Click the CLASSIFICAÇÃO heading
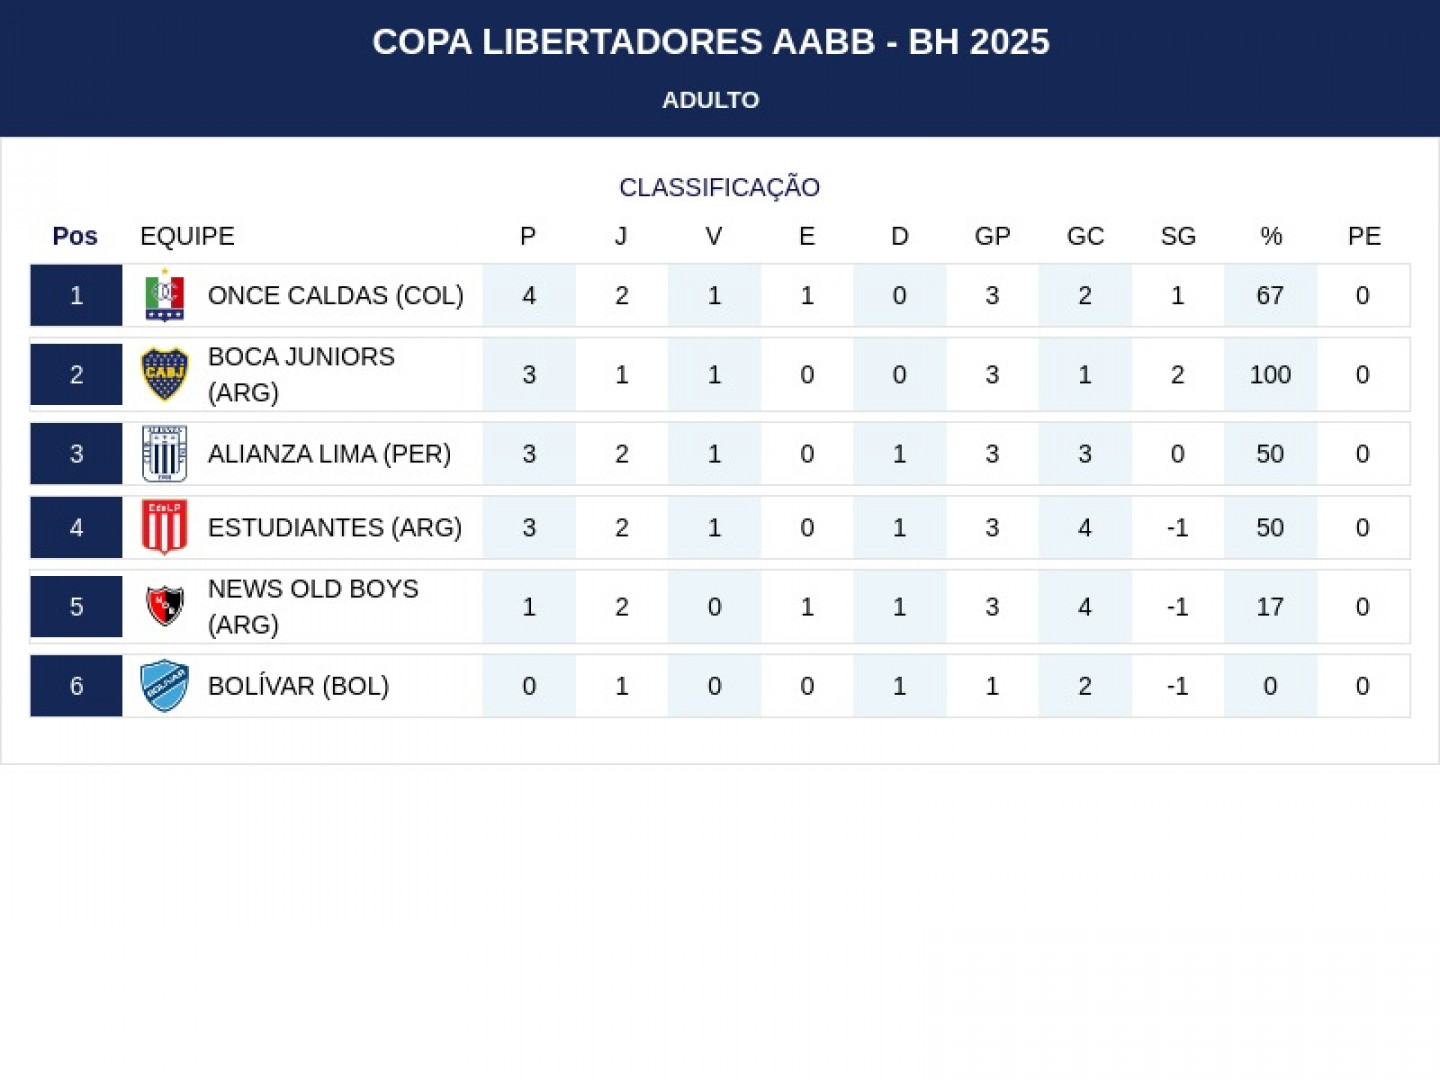This screenshot has height=1080, width=1440. 720,187
